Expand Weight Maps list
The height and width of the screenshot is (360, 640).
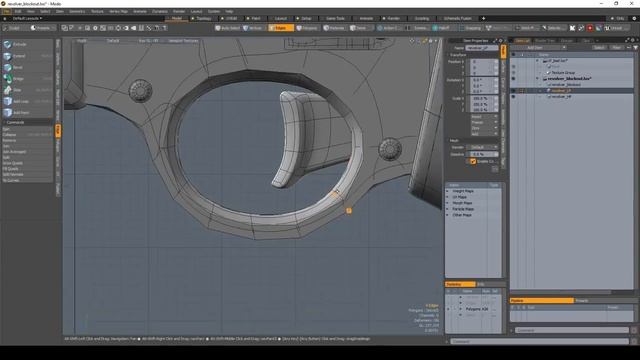point(448,191)
